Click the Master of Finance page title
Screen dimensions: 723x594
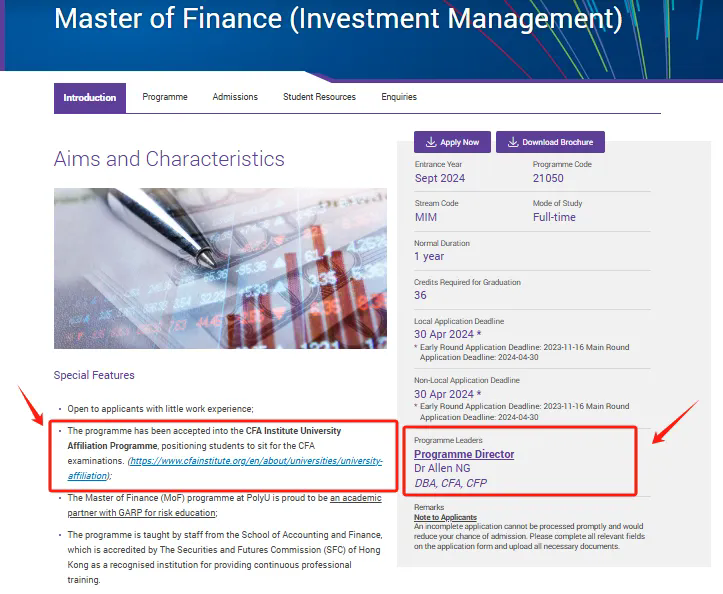tap(338, 18)
